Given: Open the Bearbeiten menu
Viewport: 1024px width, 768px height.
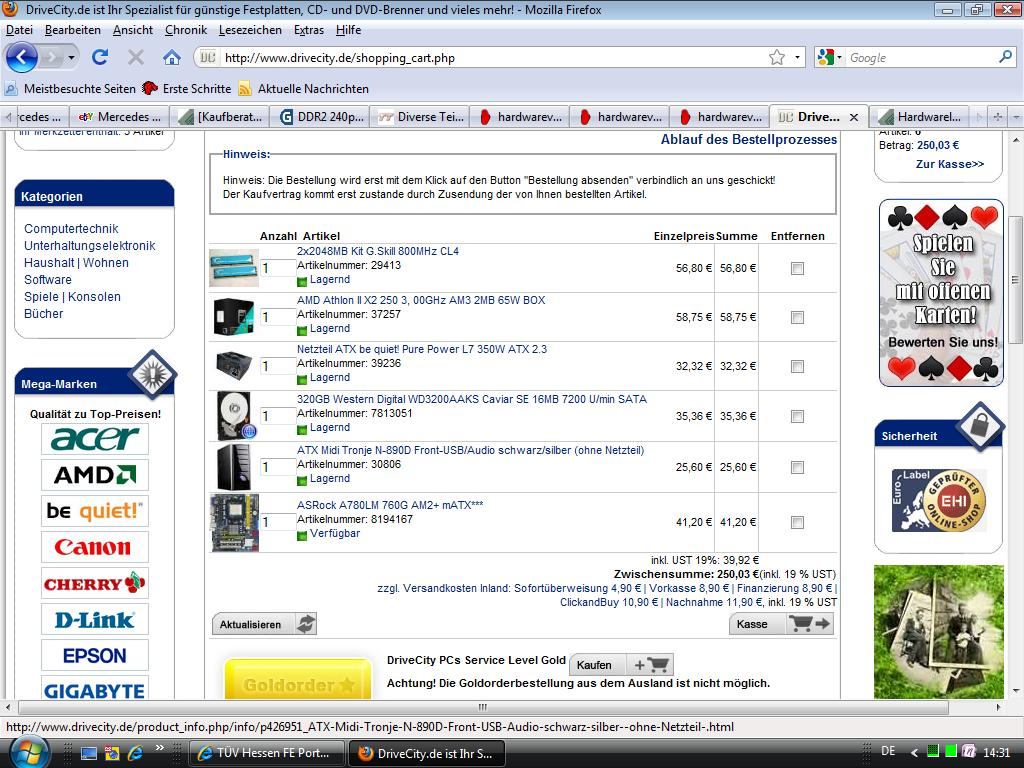Looking at the screenshot, I should [x=72, y=30].
